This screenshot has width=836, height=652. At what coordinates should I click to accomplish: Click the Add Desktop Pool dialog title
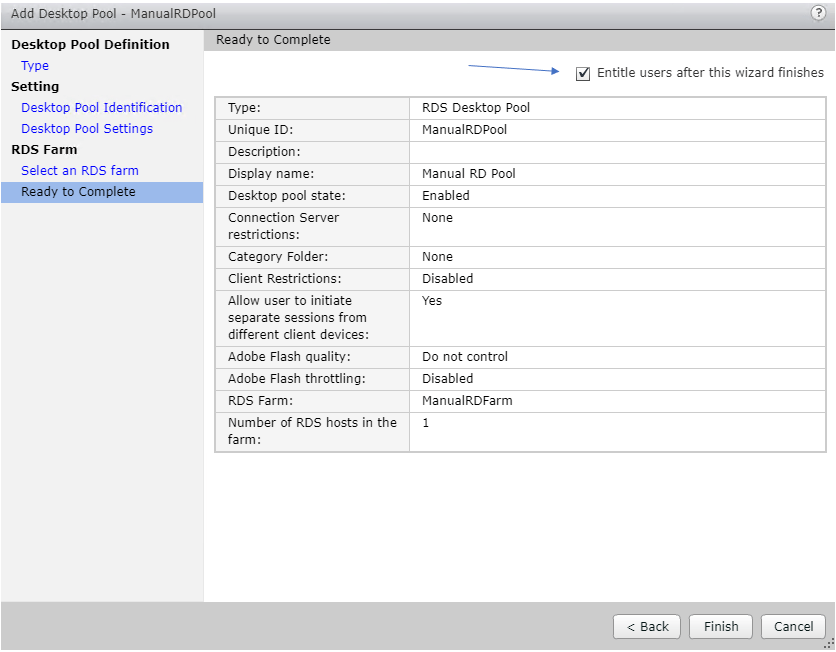pos(113,13)
